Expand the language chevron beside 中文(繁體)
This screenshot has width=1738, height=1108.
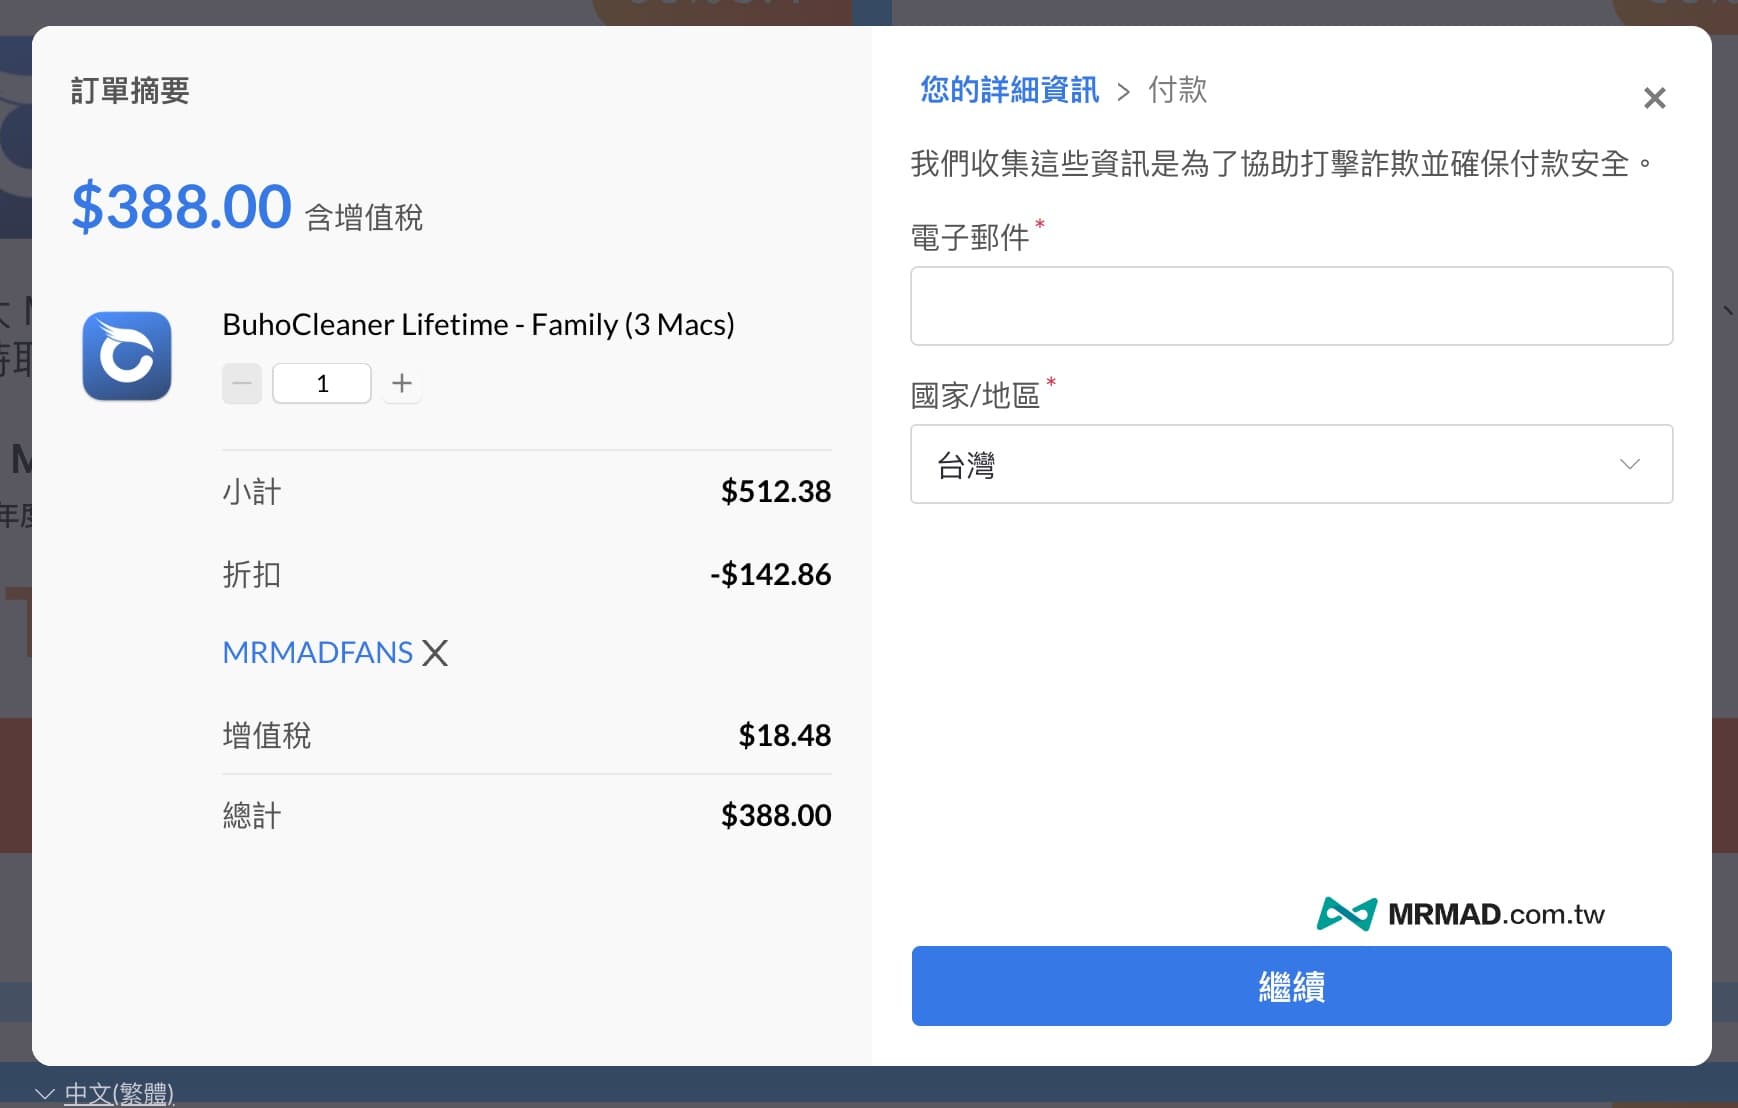tap(44, 1094)
